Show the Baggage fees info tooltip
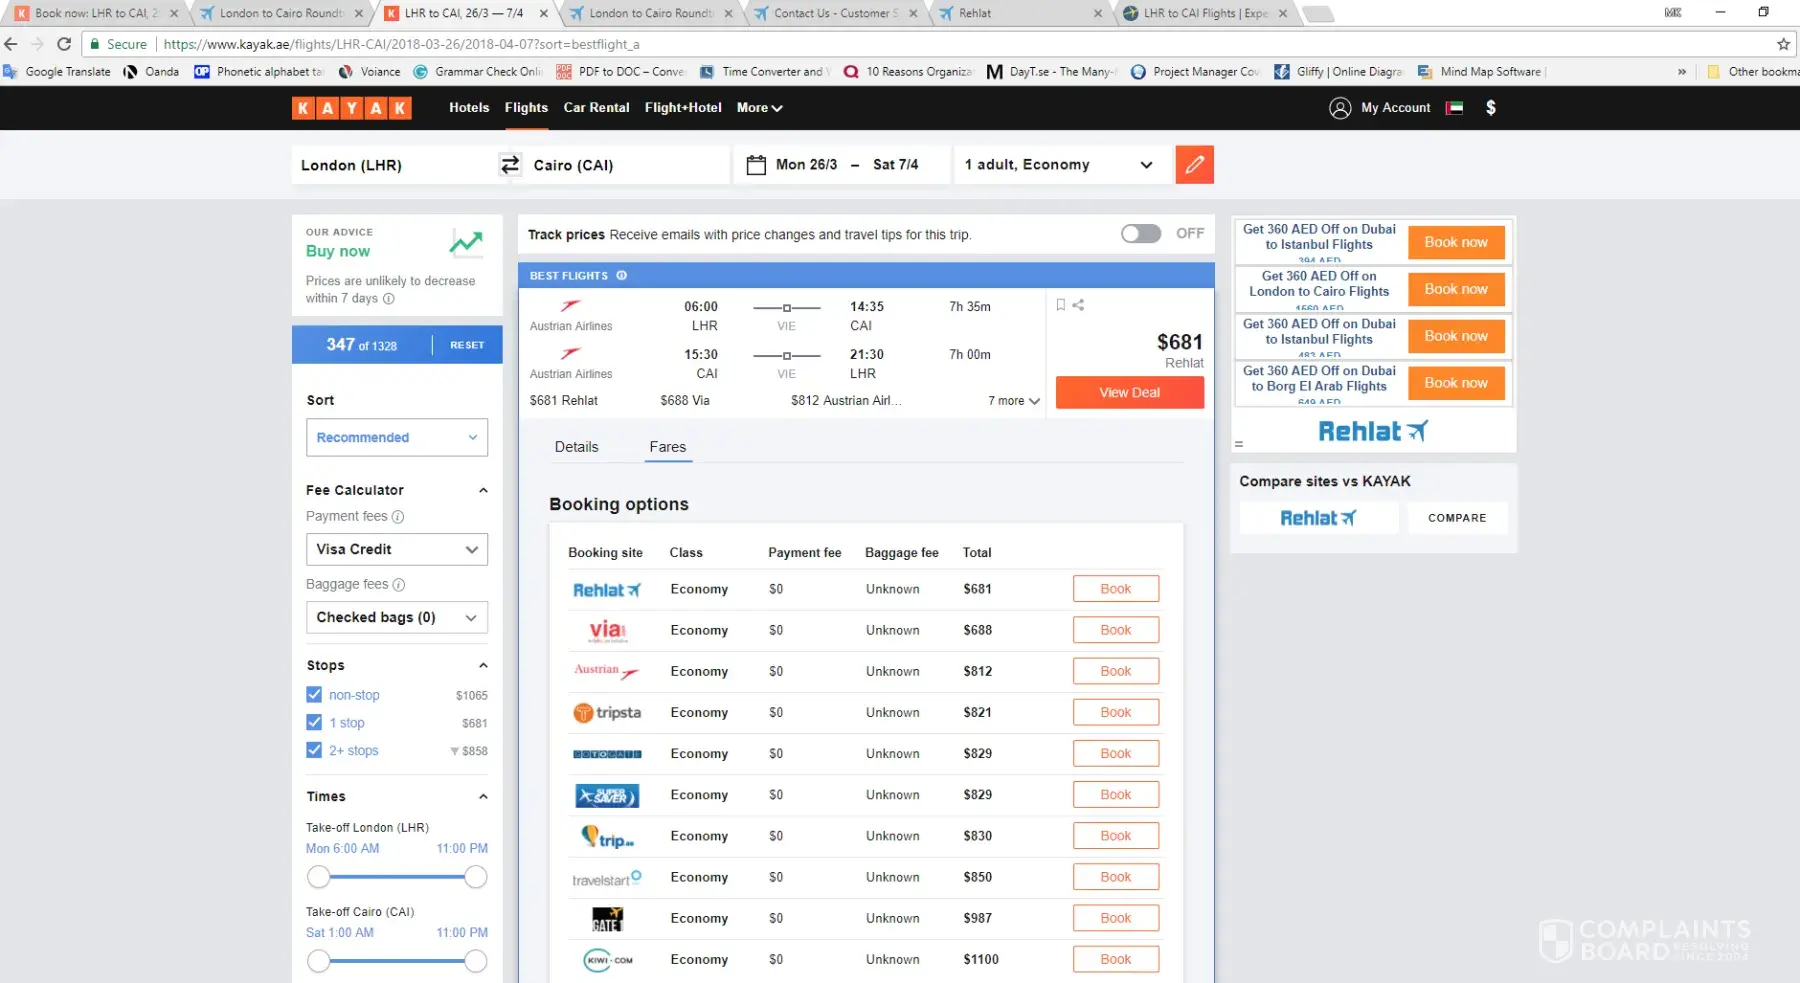Viewport: 1800px width, 983px height. pos(399,585)
